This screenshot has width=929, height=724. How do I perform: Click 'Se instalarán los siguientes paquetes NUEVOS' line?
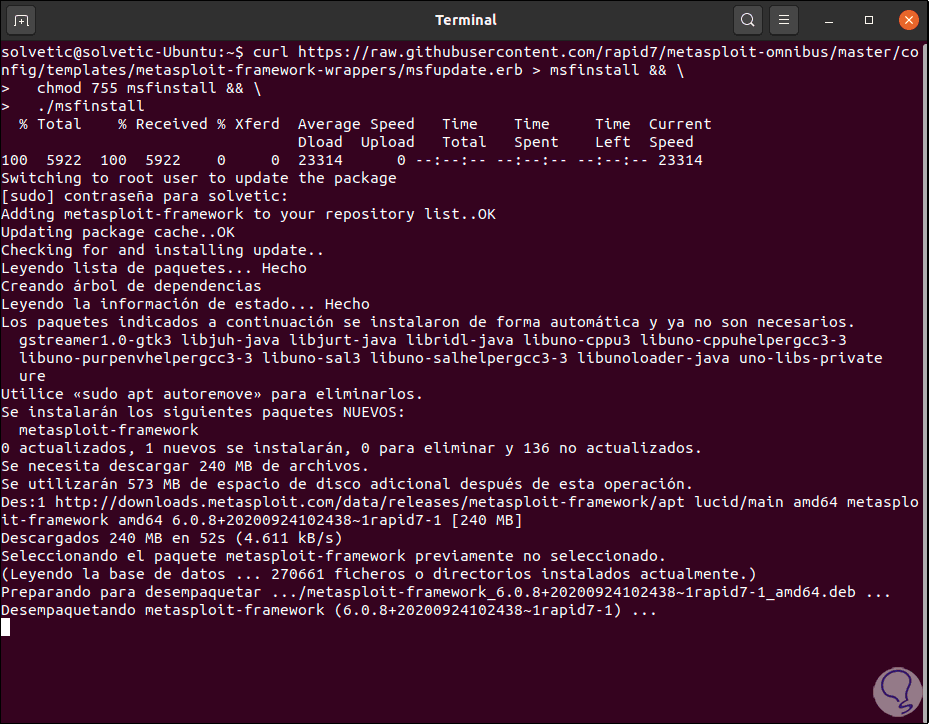click(x=203, y=412)
